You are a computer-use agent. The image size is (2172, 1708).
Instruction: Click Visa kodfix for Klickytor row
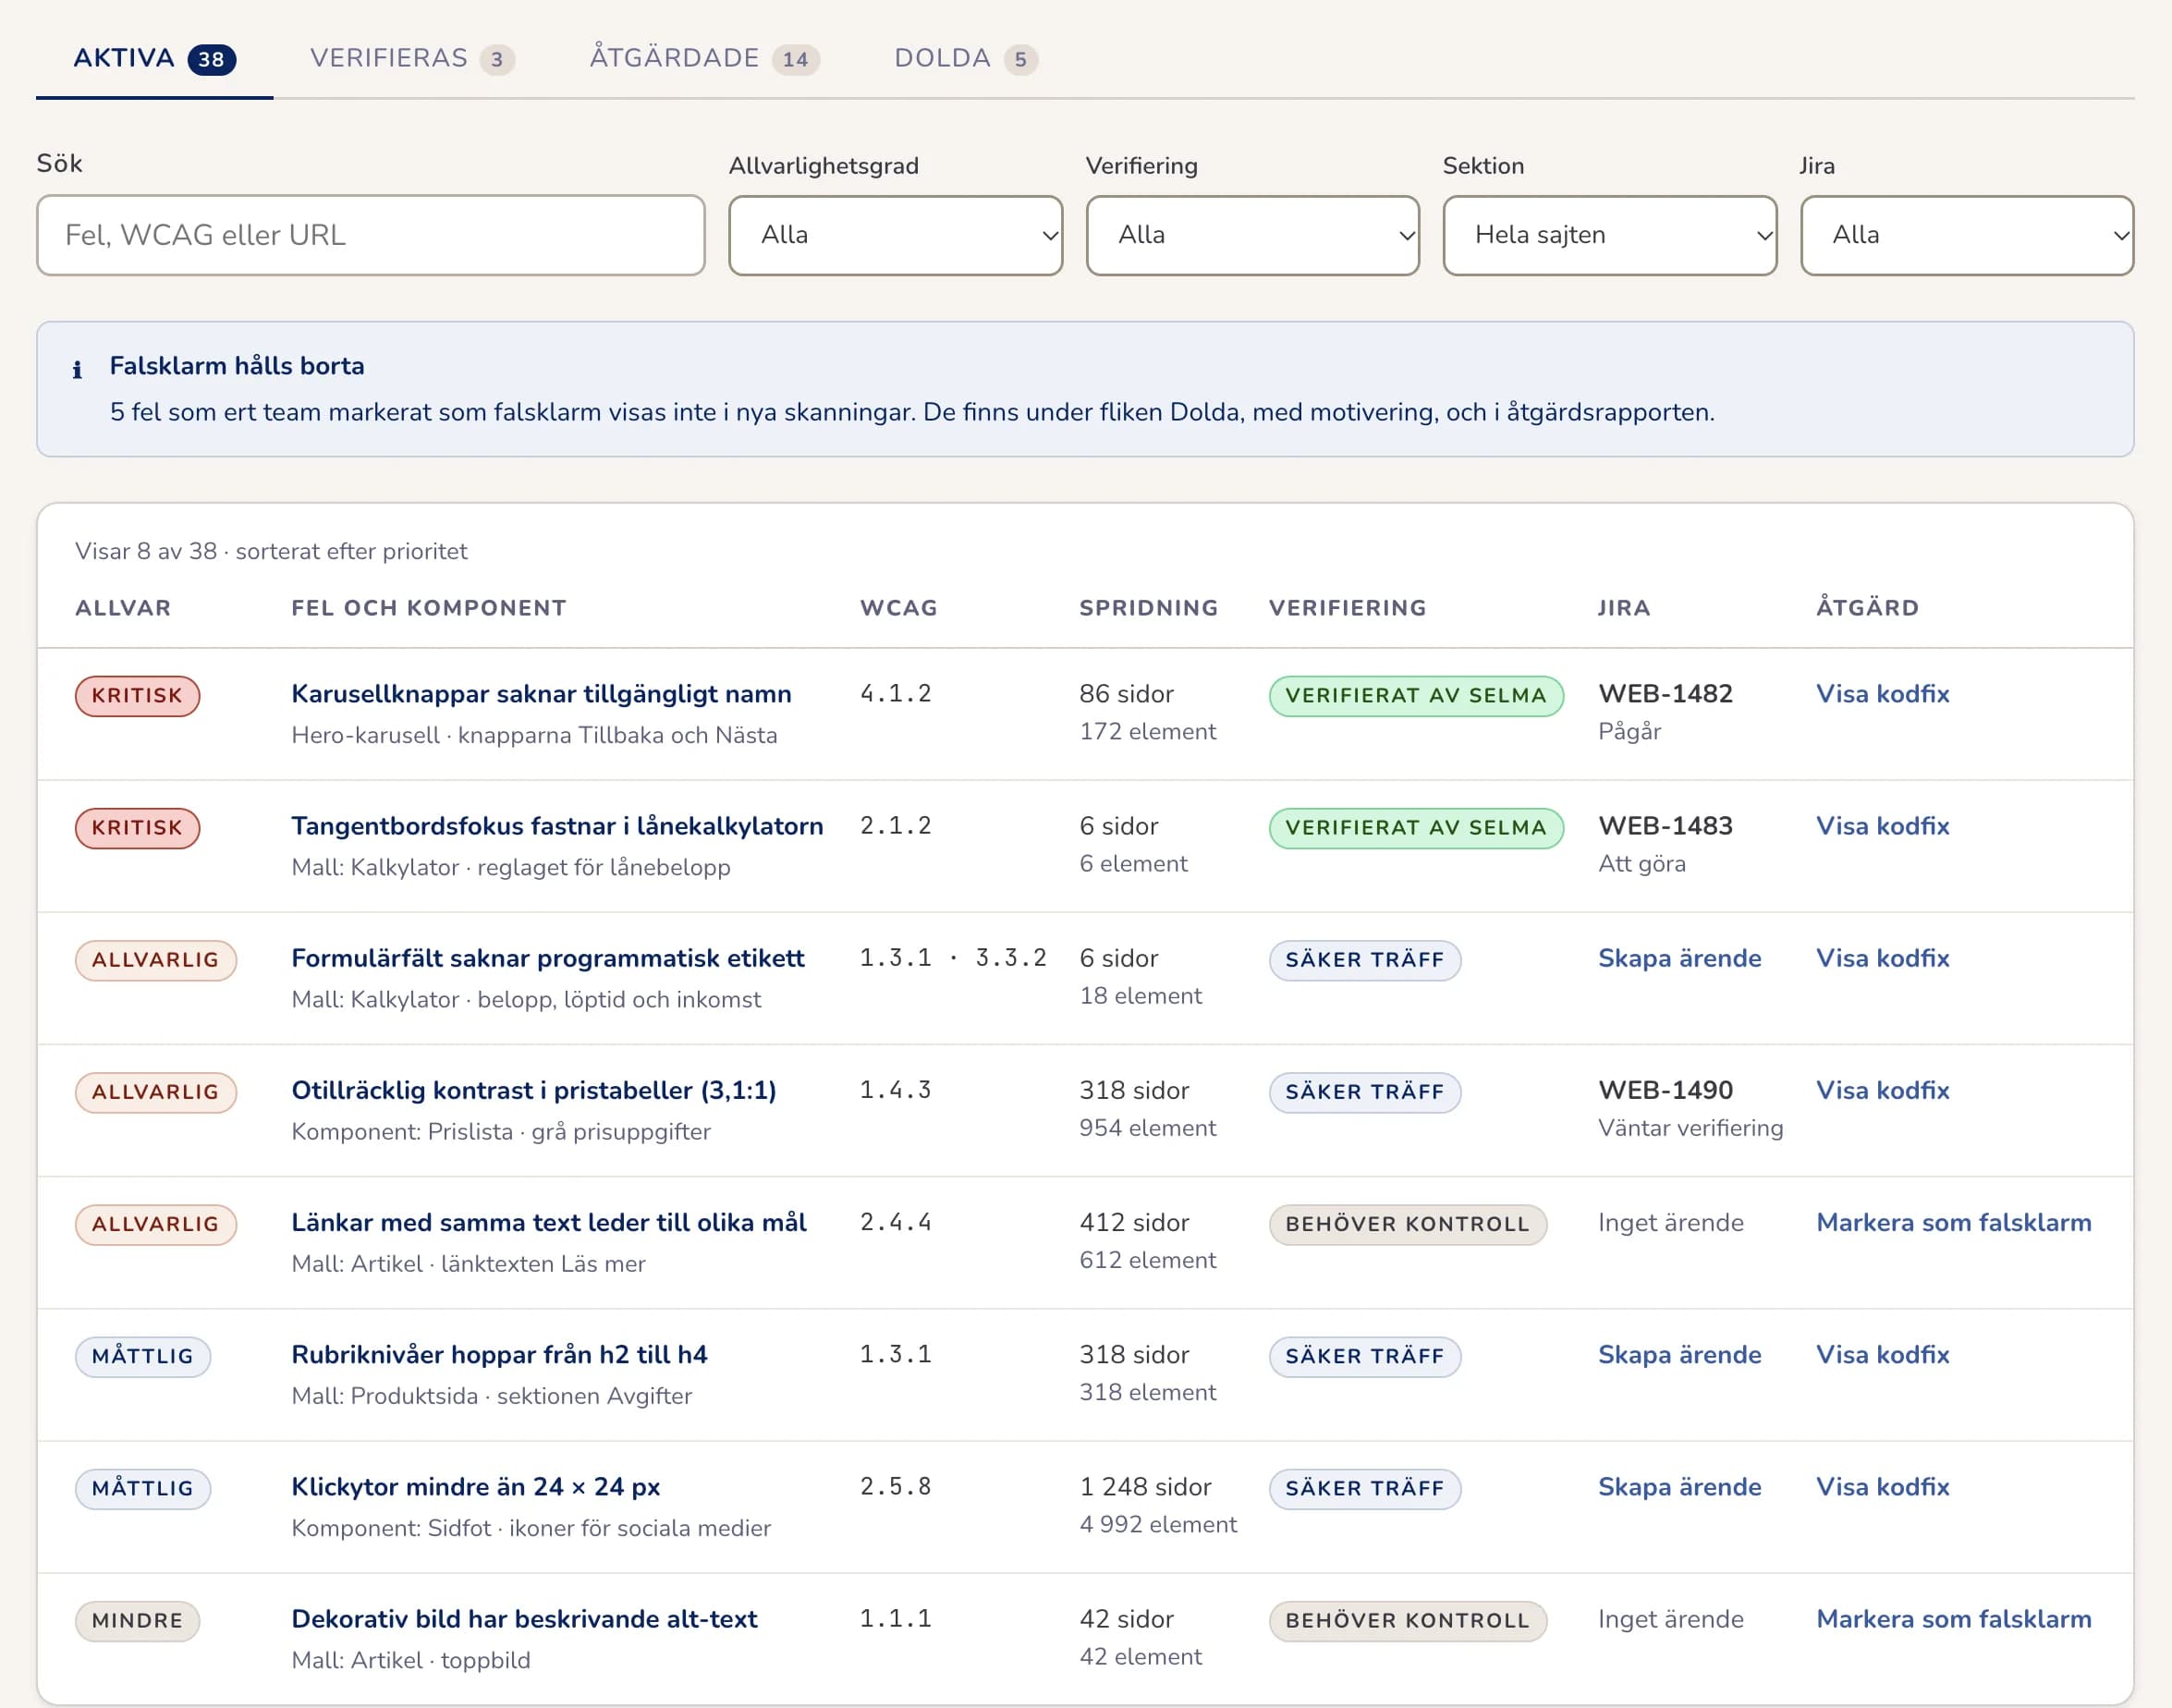pyautogui.click(x=1882, y=1487)
